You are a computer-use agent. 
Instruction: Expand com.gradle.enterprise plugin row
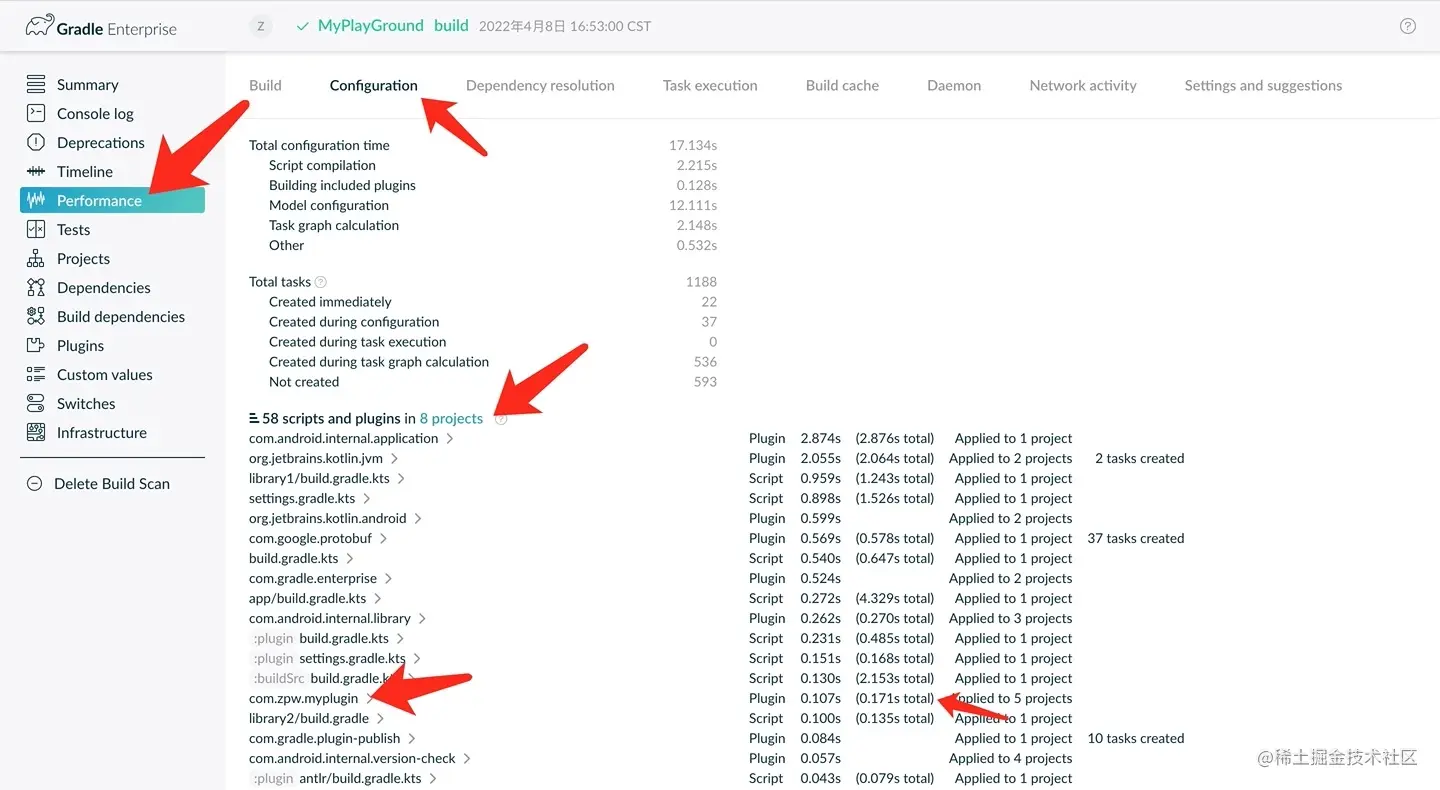tap(388, 578)
